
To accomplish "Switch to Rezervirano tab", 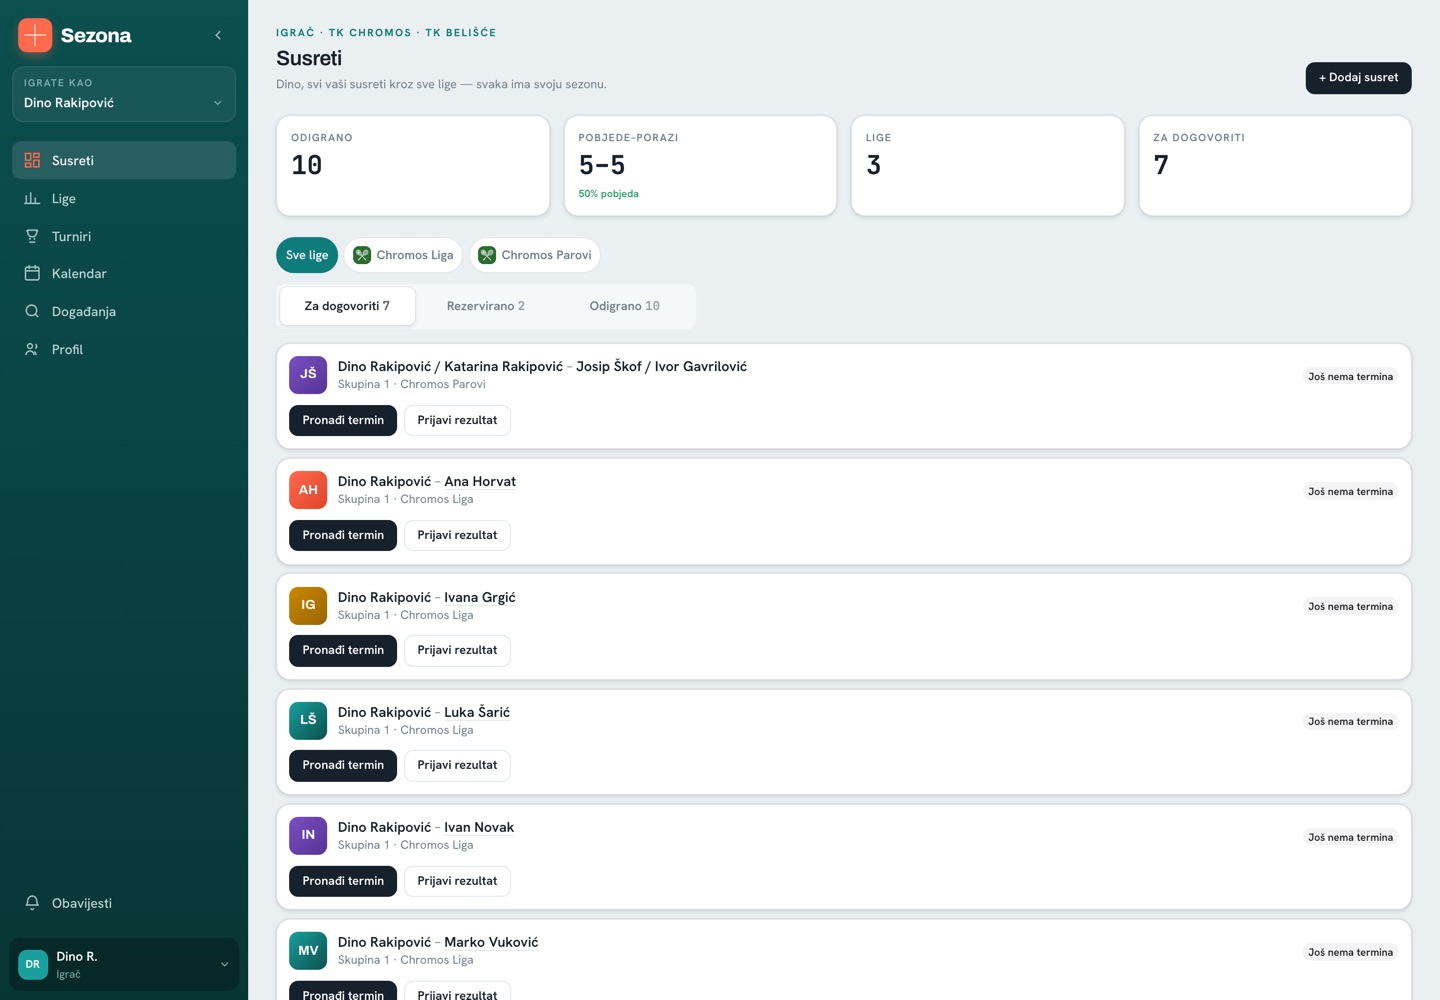I will (x=486, y=306).
